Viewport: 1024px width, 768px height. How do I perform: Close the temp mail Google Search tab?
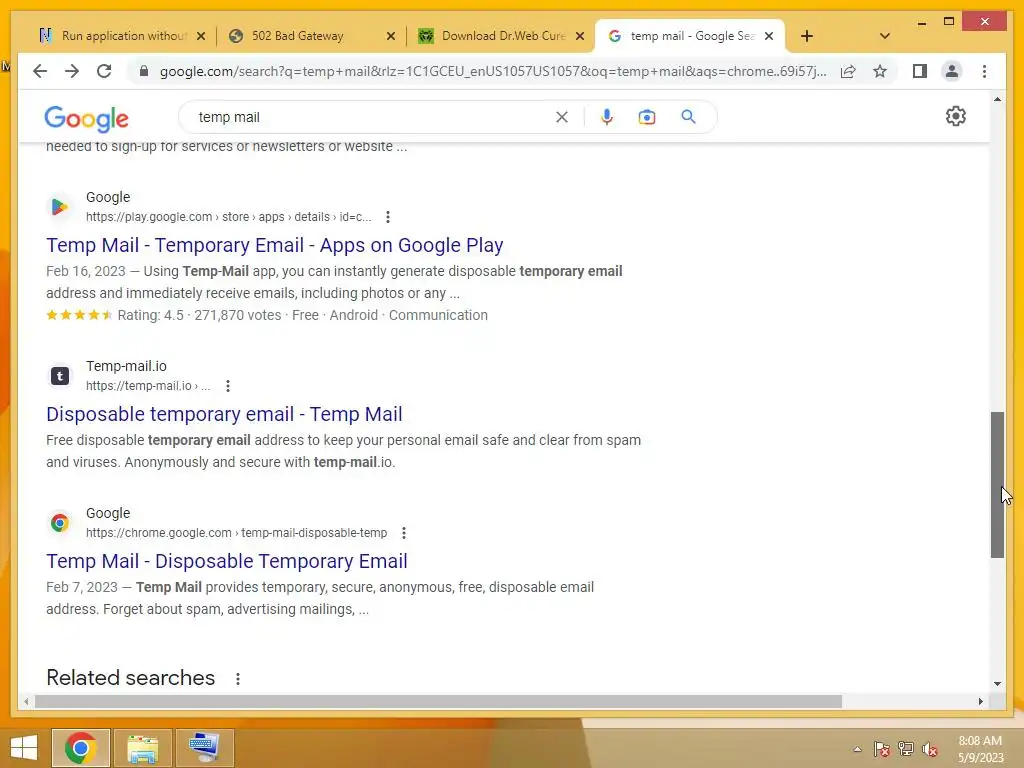pos(769,36)
